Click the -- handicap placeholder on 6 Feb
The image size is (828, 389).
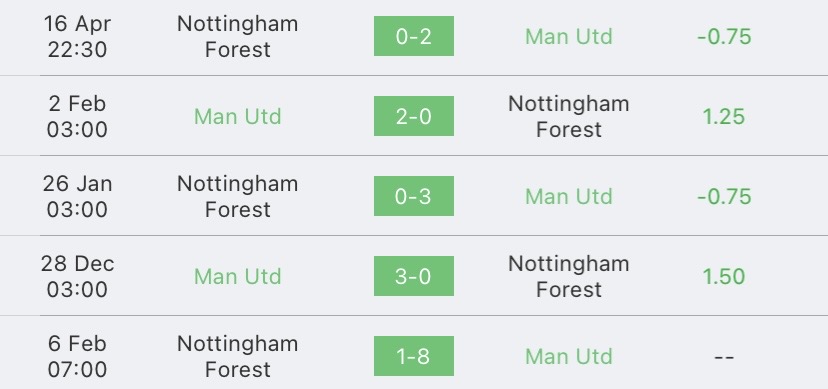click(724, 357)
